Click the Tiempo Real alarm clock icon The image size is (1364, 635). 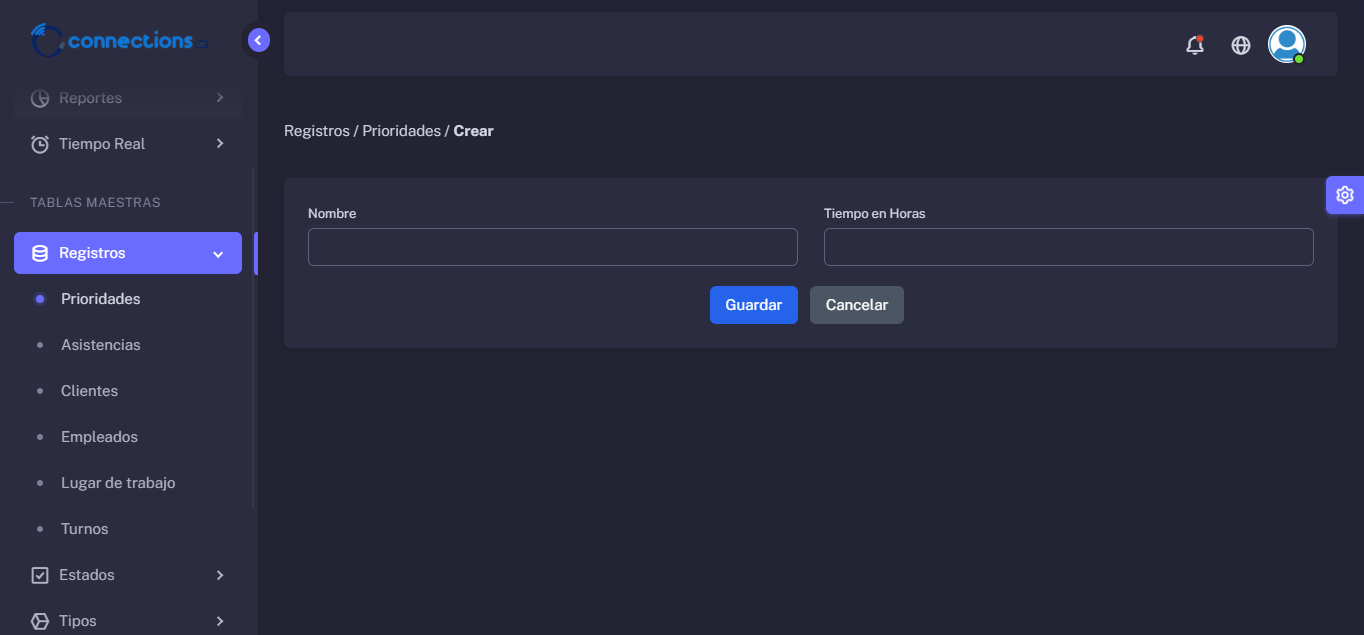pyautogui.click(x=40, y=144)
